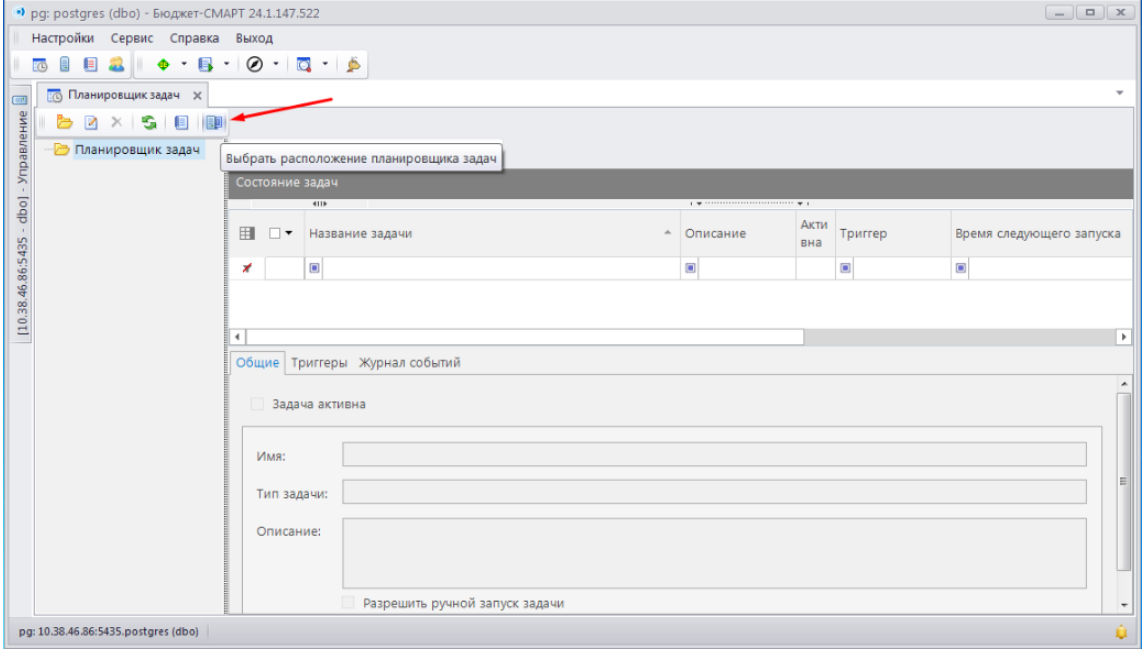Click the green diamond icon in main toolbar
Screen dimensions: 1144x650
[x=163, y=65]
